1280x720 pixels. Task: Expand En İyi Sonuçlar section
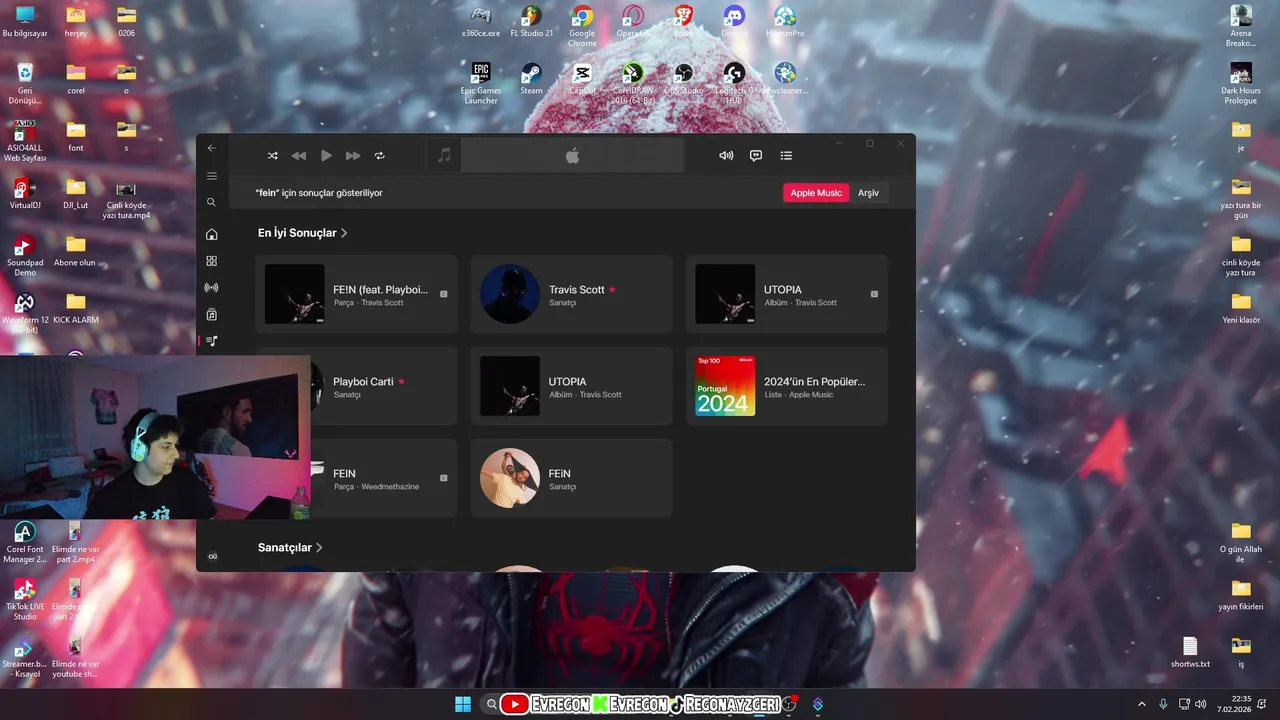coord(302,233)
